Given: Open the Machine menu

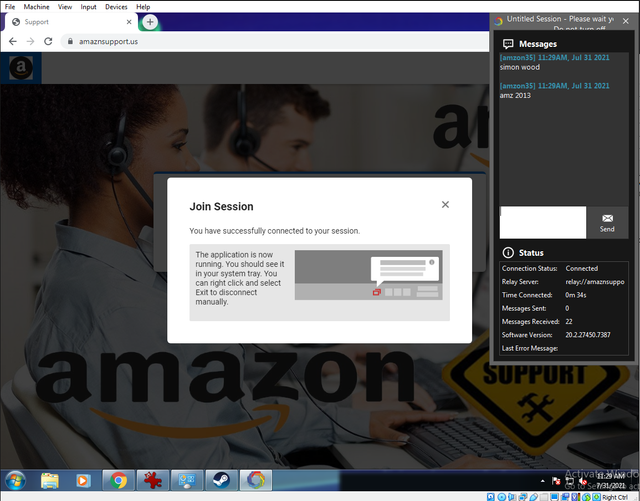Looking at the screenshot, I should tap(36, 7).
